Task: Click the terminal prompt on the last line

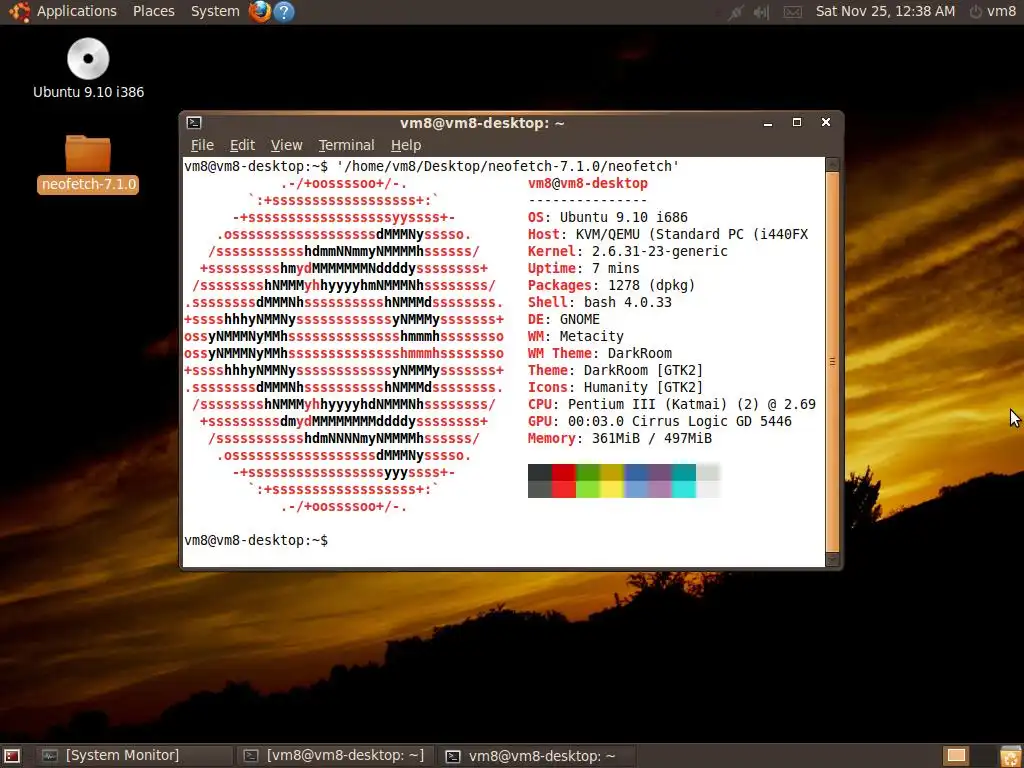Action: [256, 541]
